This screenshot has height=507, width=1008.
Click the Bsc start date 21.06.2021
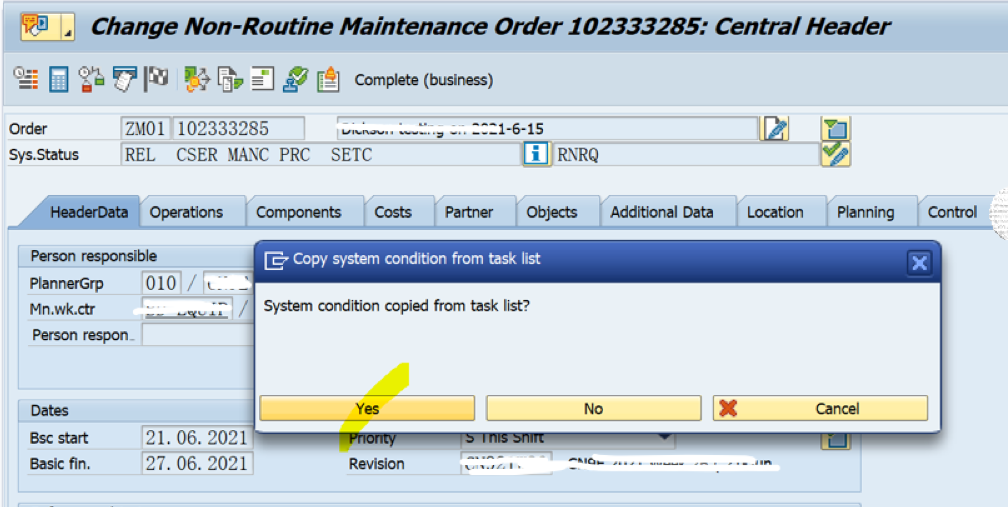point(197,438)
